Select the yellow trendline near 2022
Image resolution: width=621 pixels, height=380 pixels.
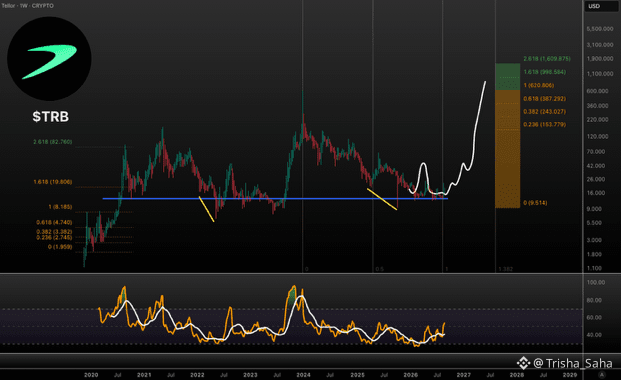coord(206,209)
